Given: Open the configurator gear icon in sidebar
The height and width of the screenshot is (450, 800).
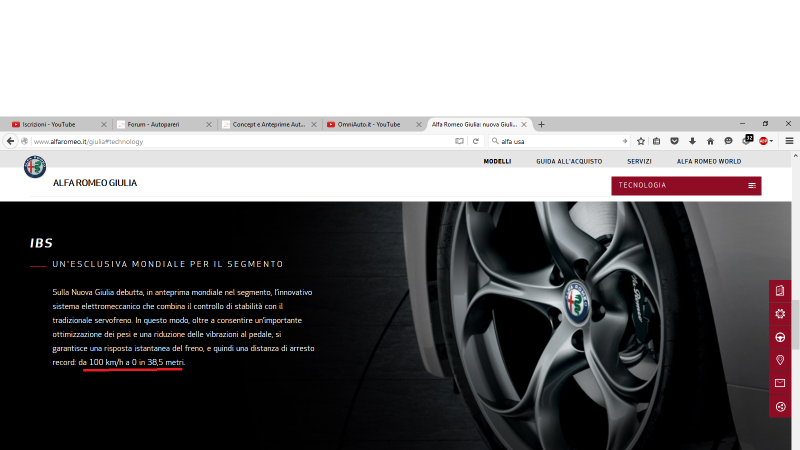Looking at the screenshot, I should [780, 313].
